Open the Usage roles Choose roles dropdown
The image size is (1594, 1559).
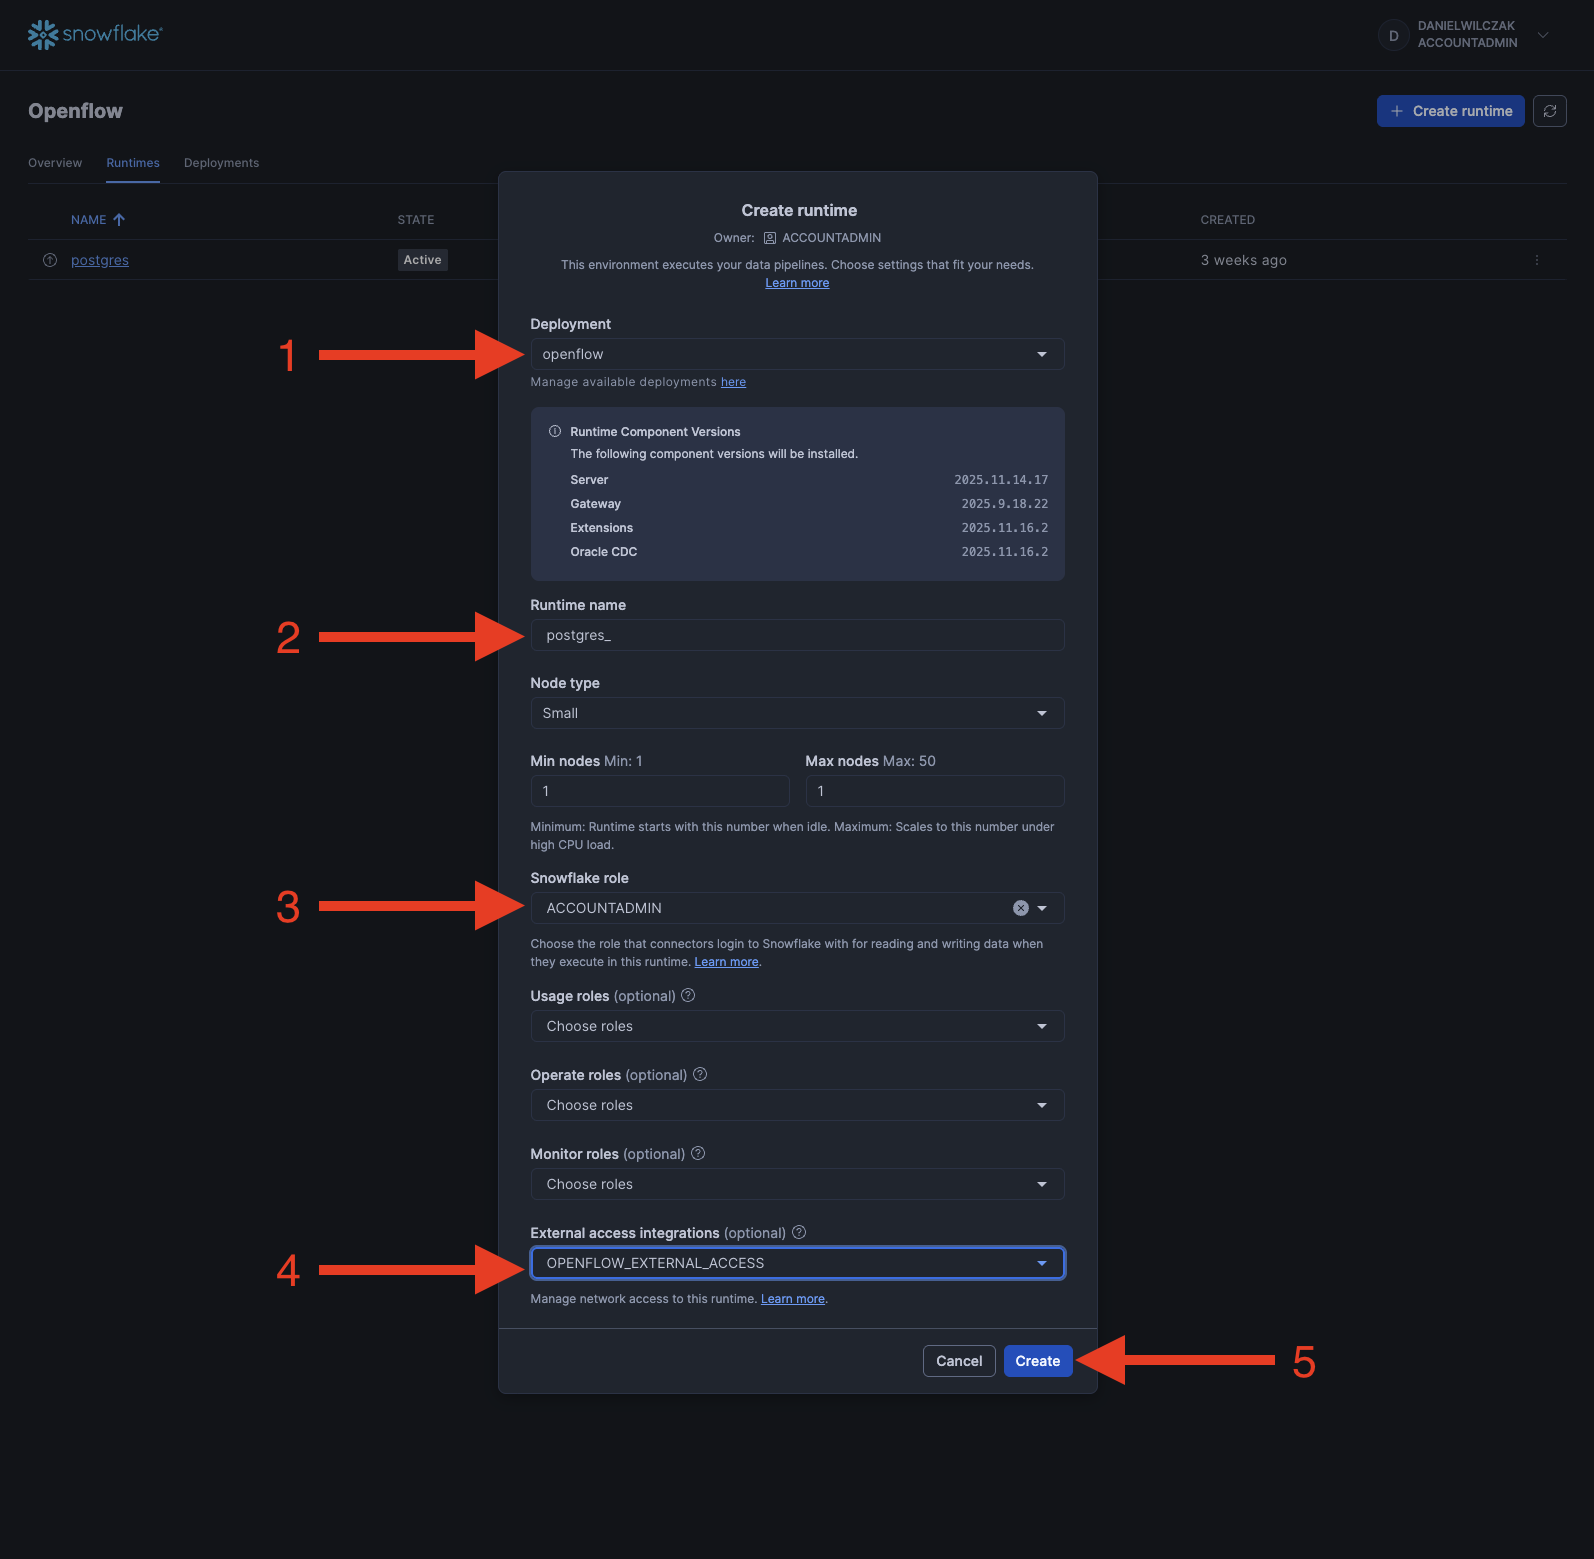click(796, 1026)
